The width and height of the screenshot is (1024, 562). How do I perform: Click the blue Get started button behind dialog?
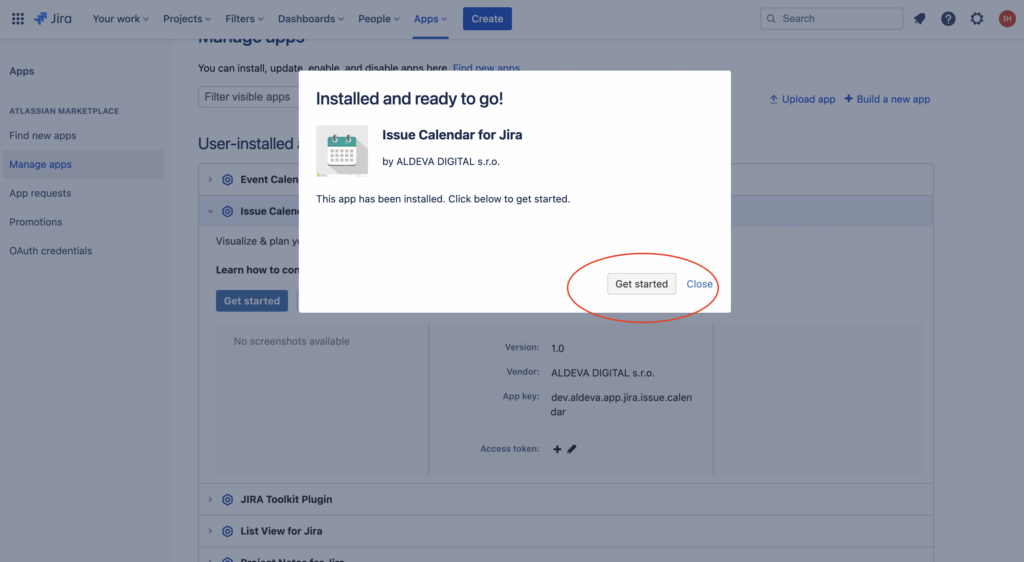[252, 301]
